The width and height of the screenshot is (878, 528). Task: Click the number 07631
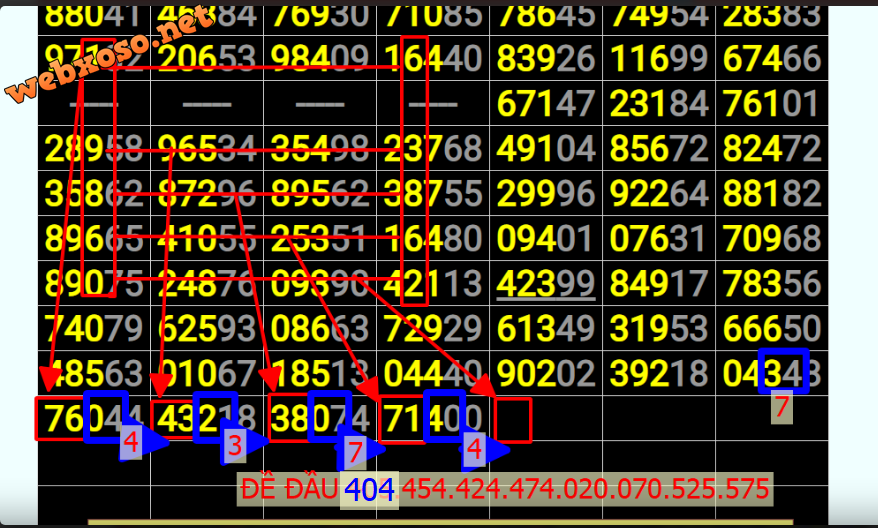pyautogui.click(x=659, y=238)
